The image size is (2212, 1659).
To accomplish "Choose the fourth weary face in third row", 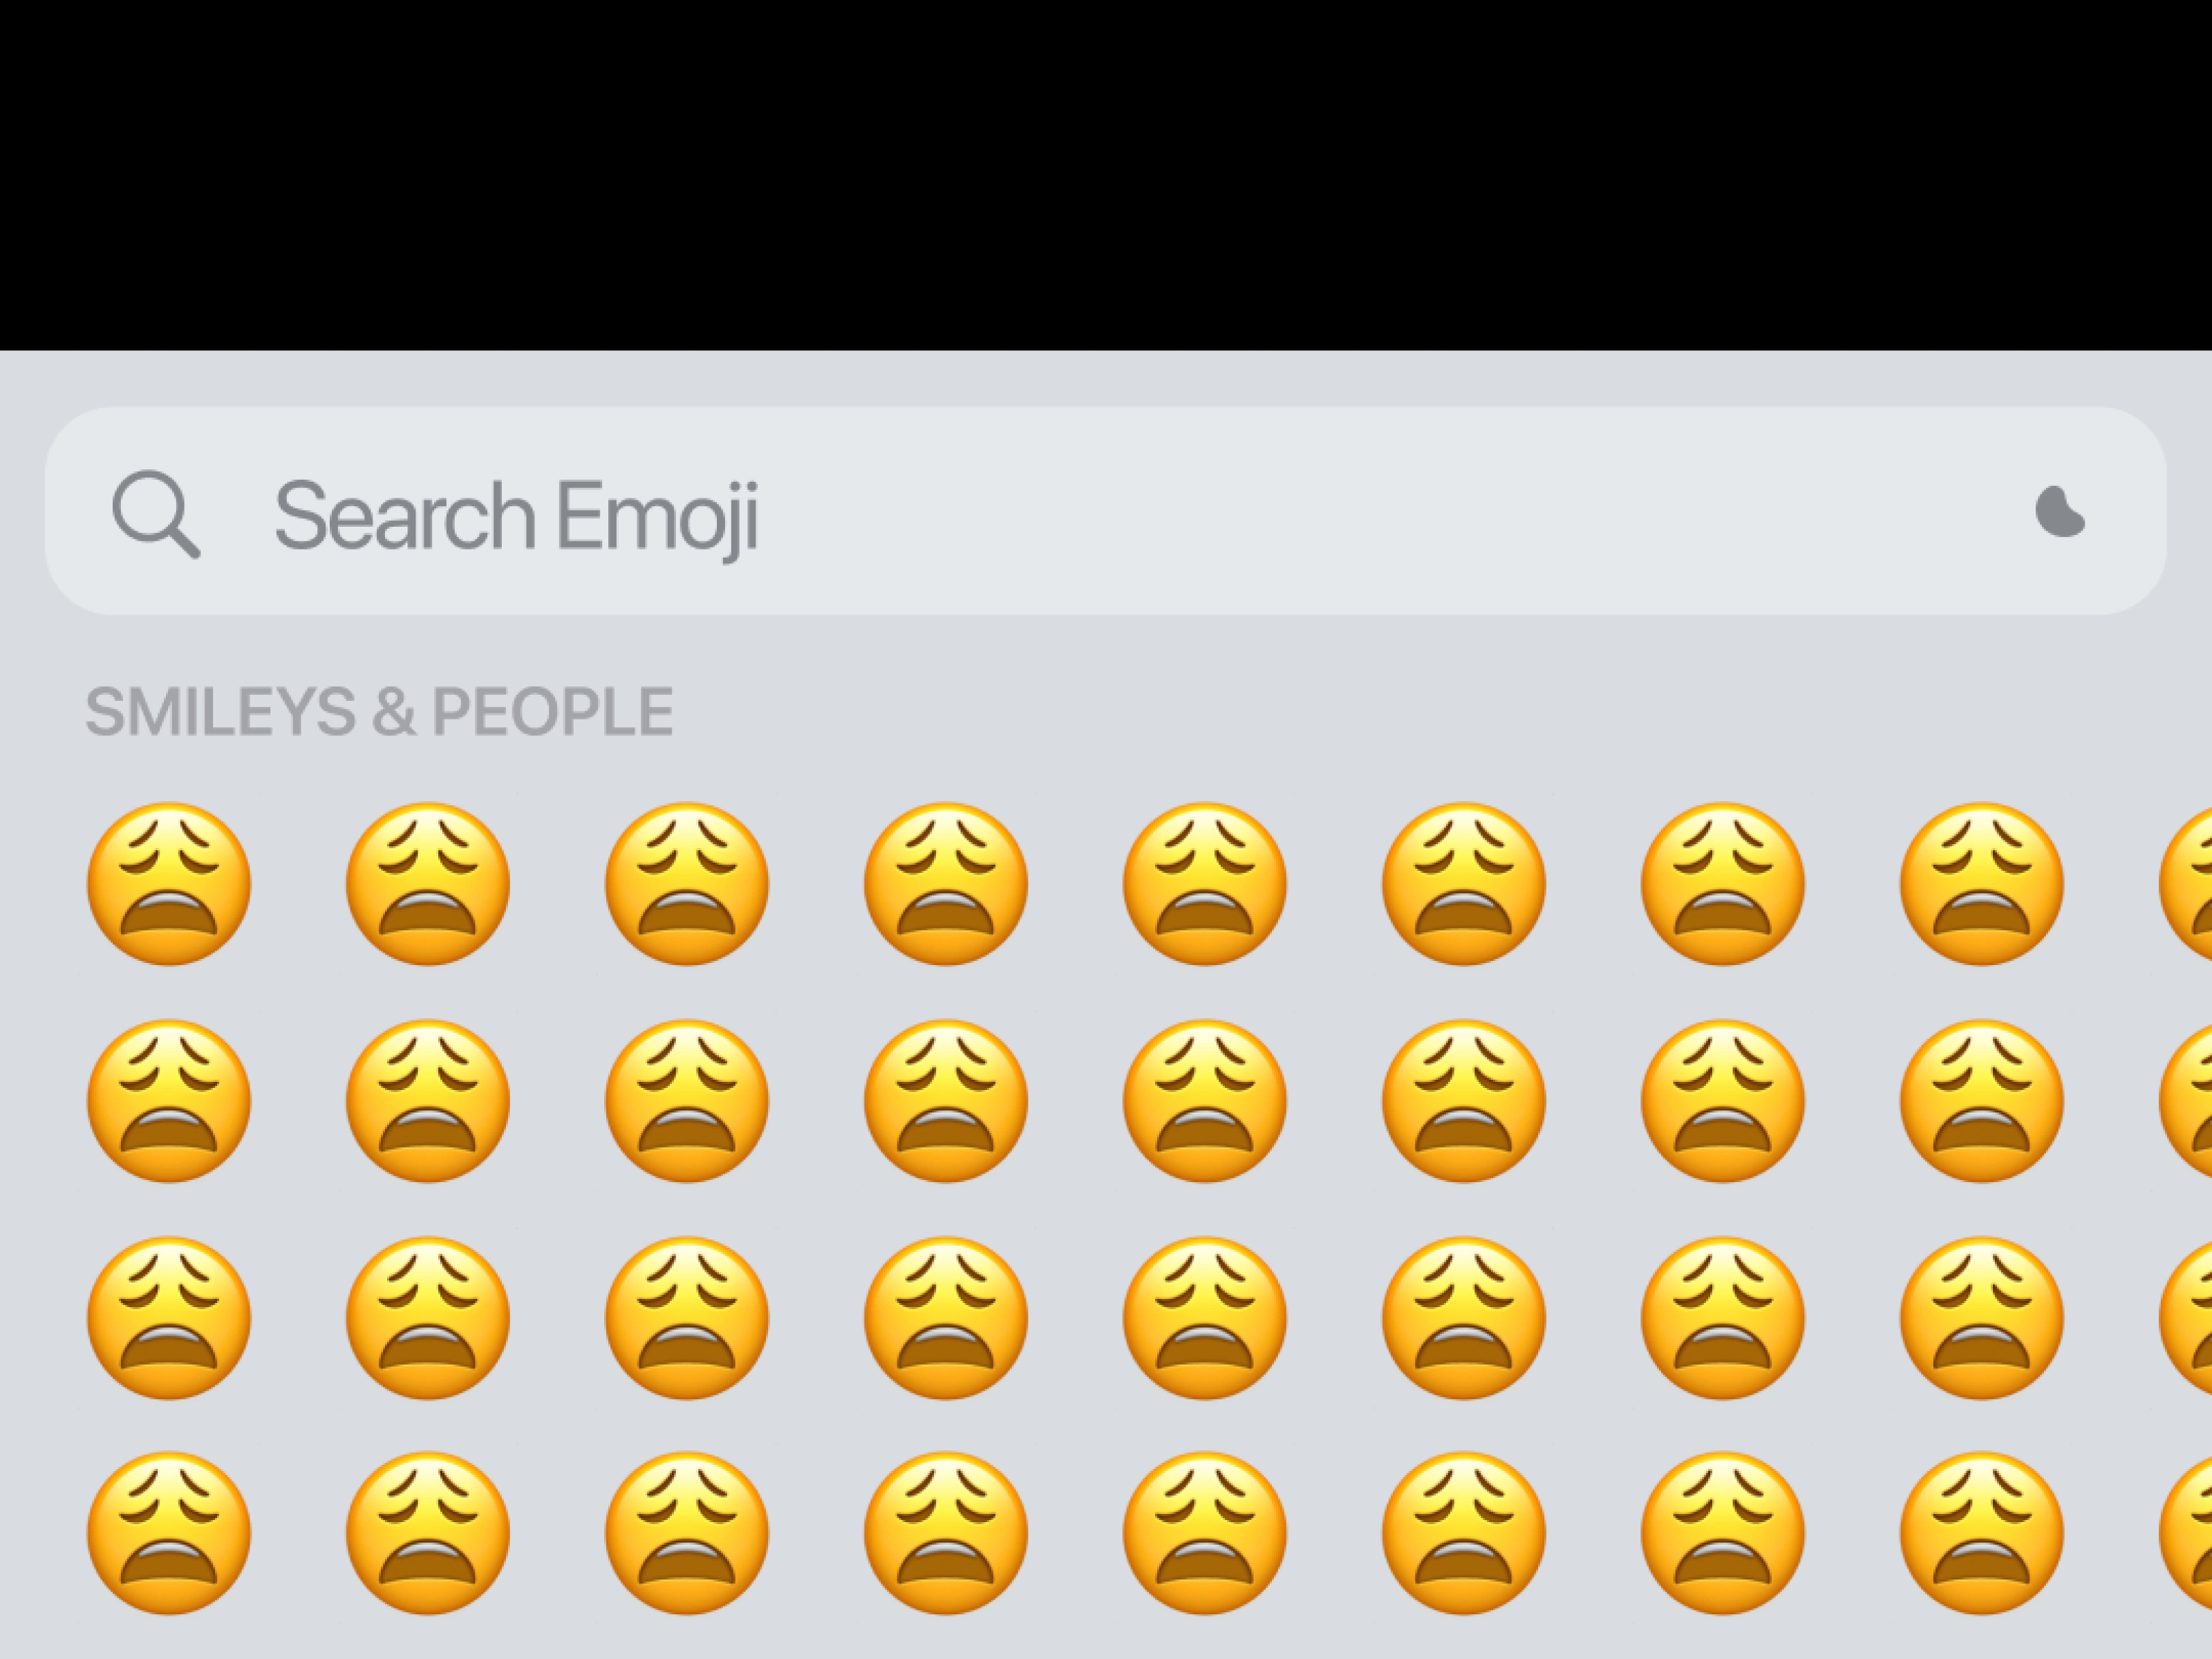I will coord(946,1318).
